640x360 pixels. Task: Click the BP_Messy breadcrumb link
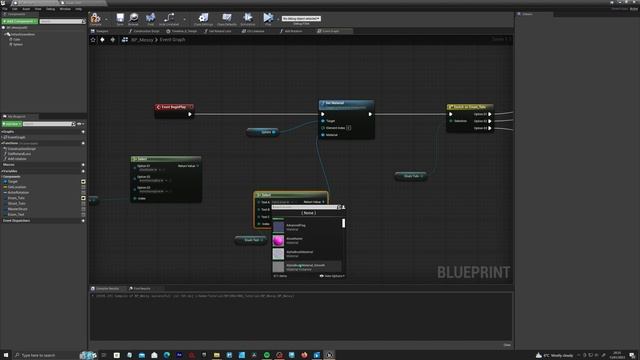pyautogui.click(x=142, y=40)
